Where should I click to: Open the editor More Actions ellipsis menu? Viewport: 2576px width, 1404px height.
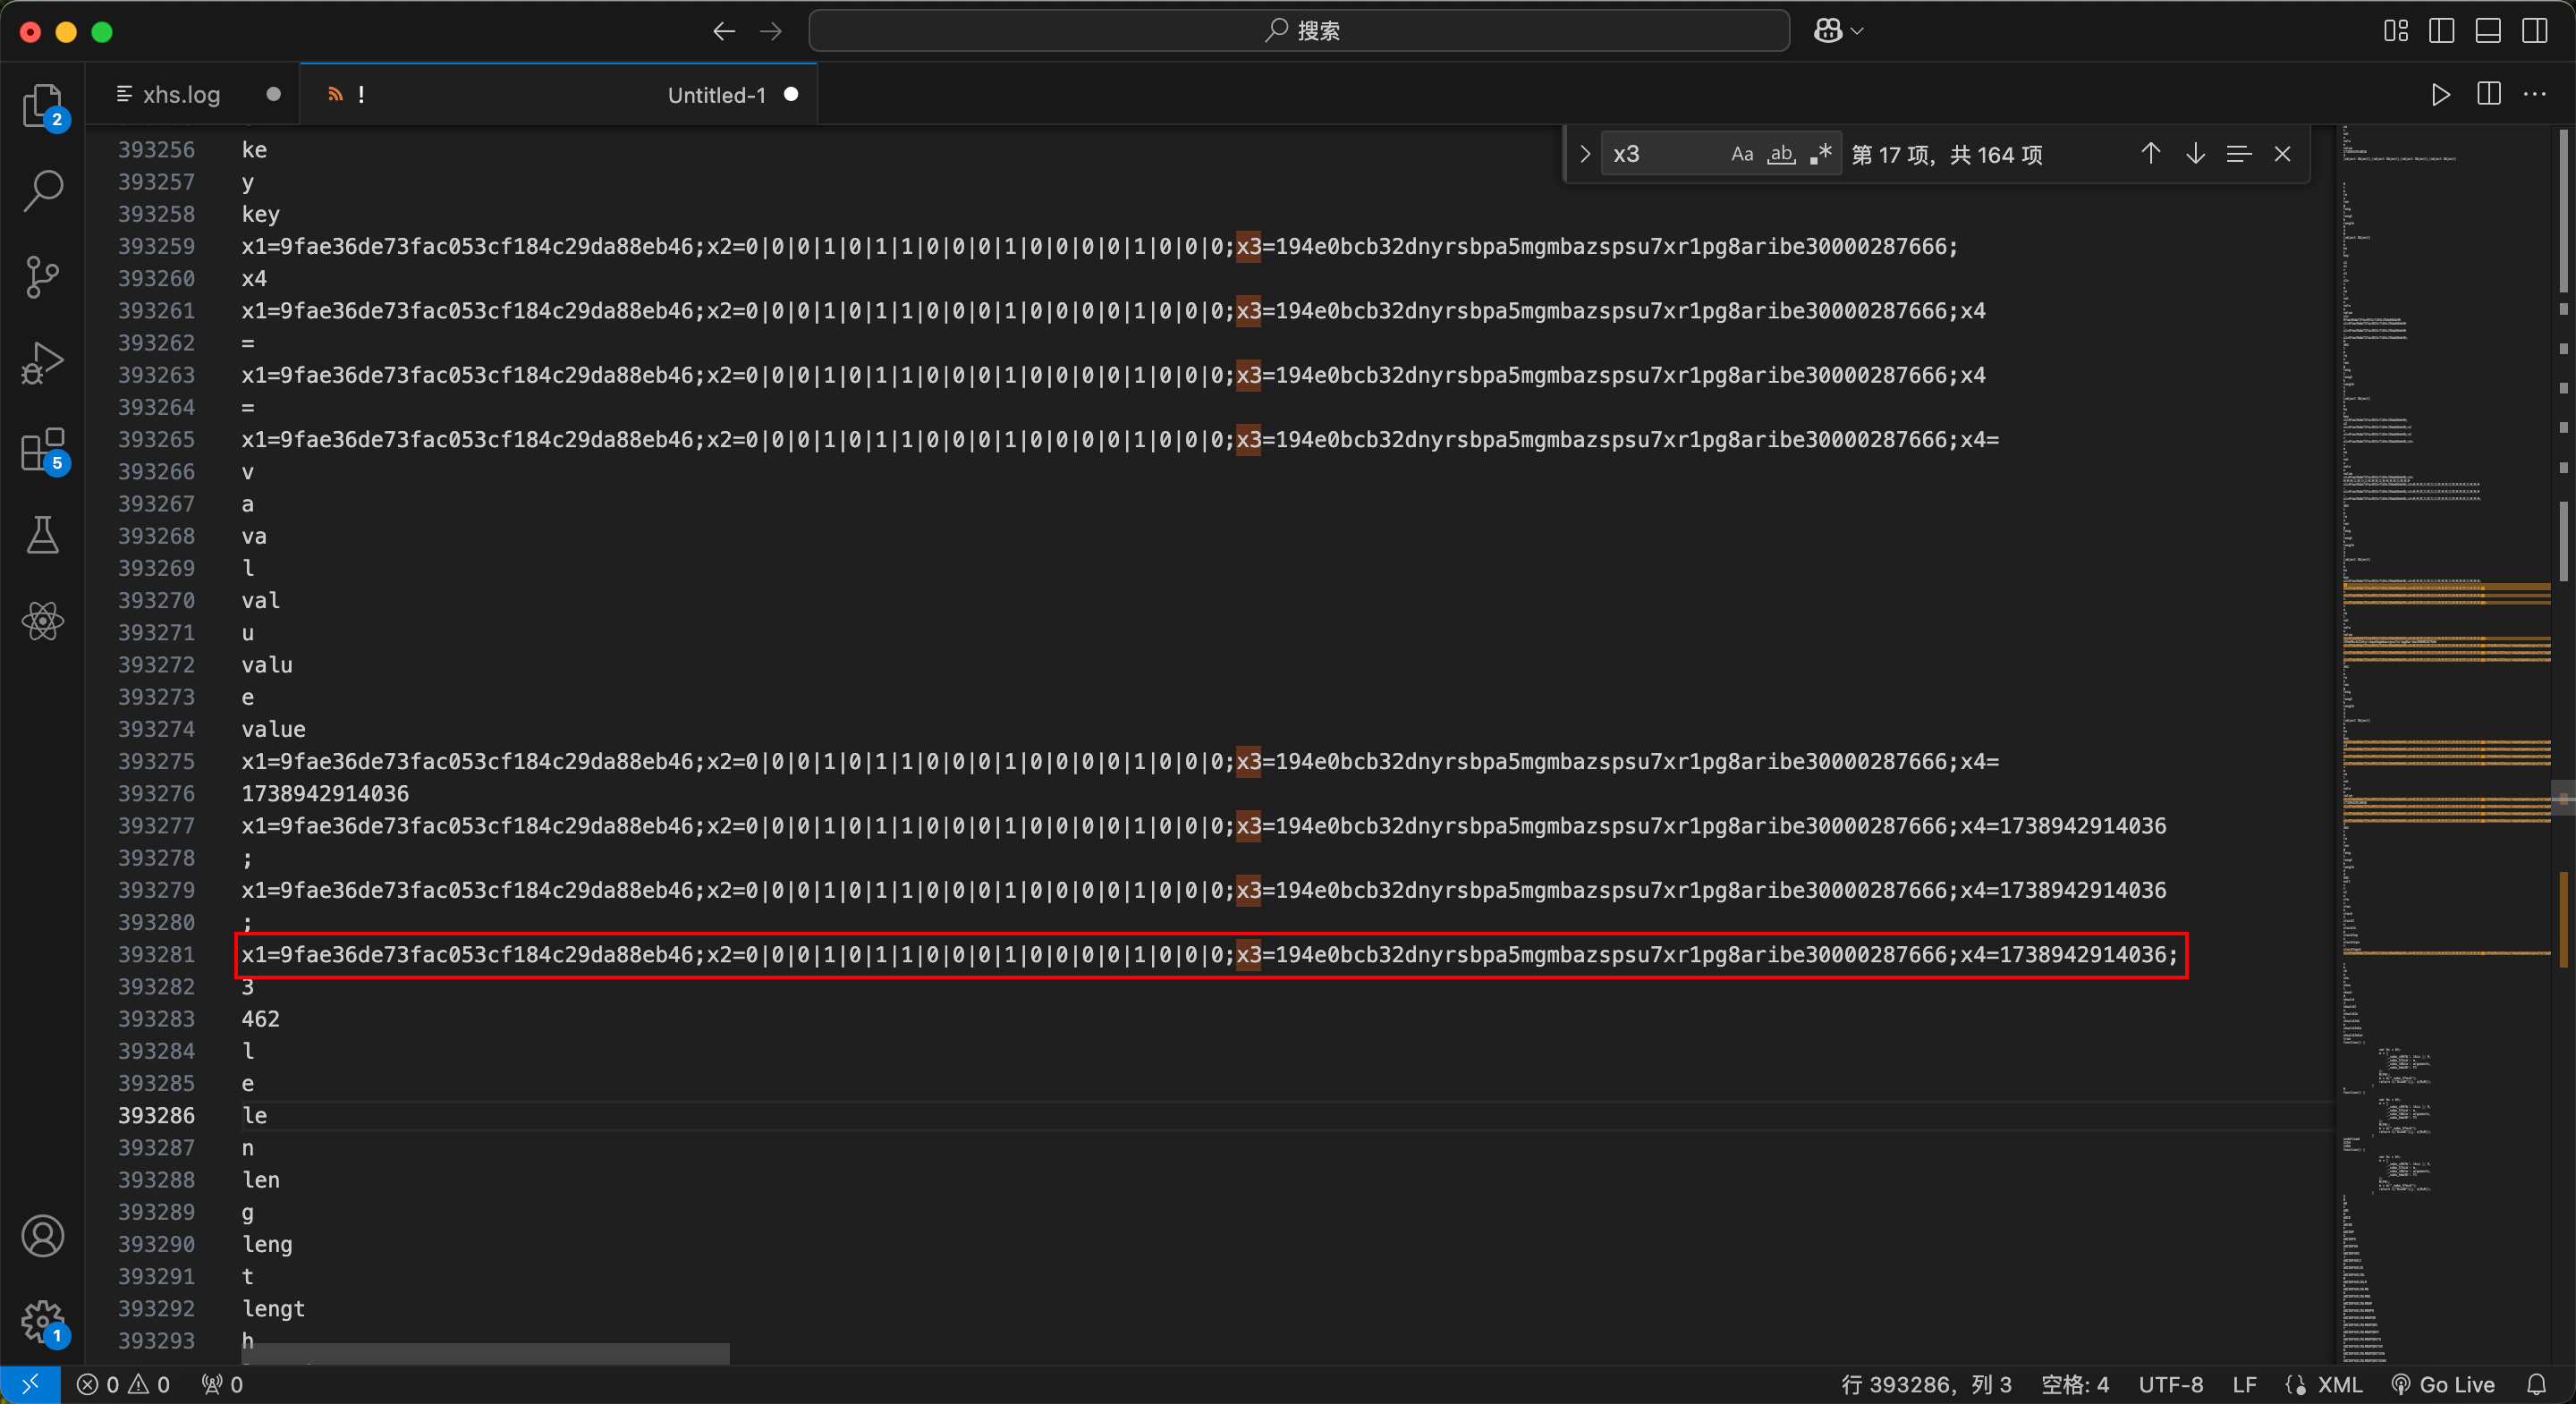coord(2534,94)
